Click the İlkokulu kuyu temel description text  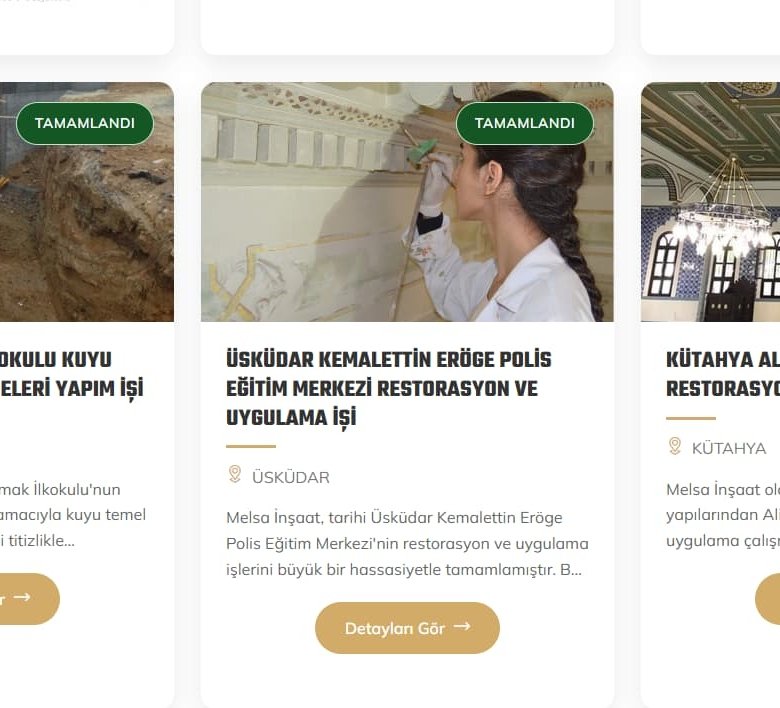point(73,515)
